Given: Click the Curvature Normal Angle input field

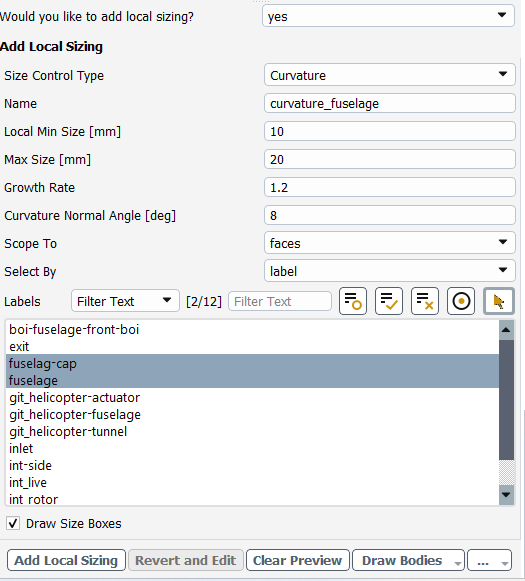Looking at the screenshot, I should pyautogui.click(x=390, y=215).
